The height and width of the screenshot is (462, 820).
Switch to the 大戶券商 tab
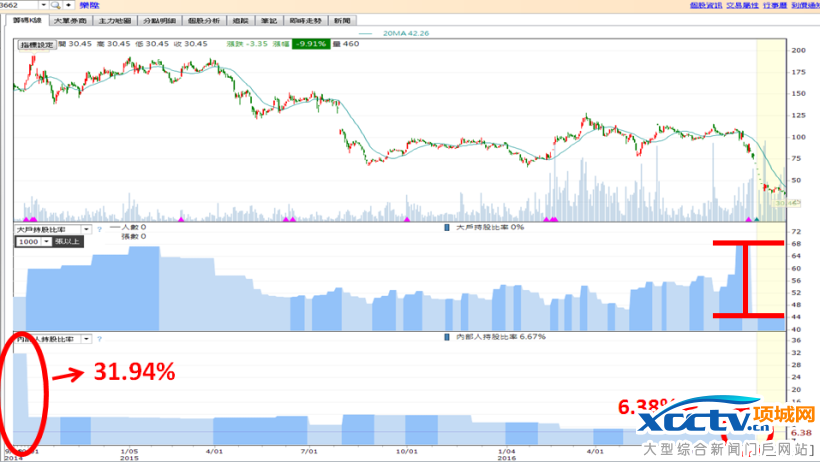[69, 20]
